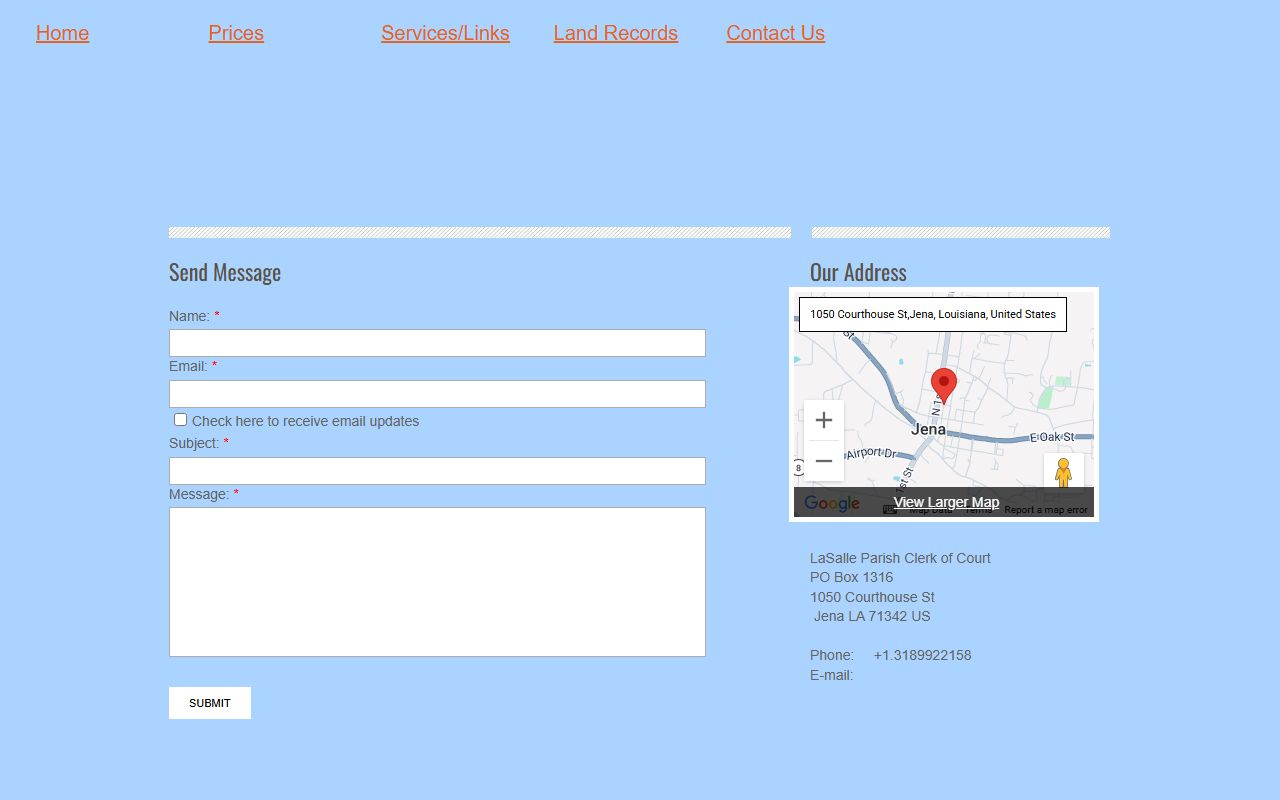The width and height of the screenshot is (1280, 800).
Task: Submit the message form
Action: point(210,703)
